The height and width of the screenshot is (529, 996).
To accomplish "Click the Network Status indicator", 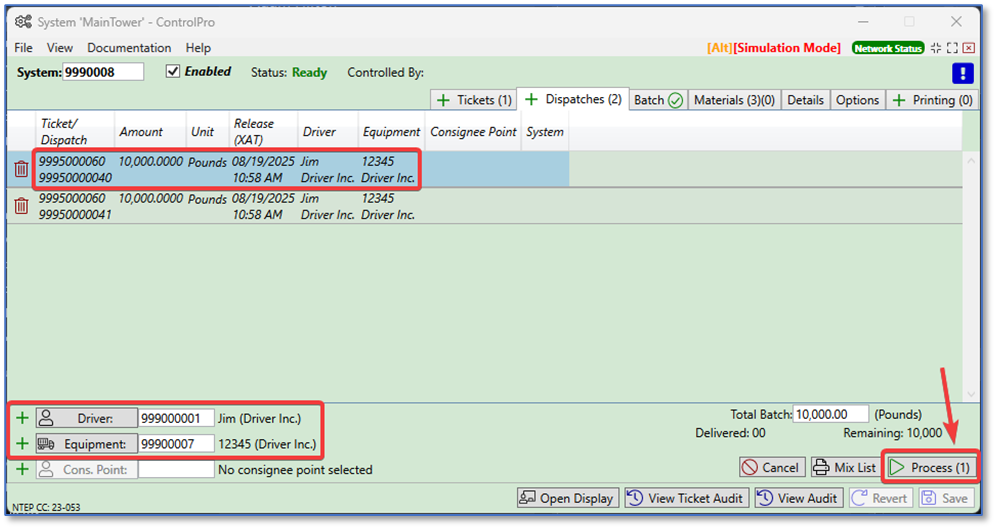I will [887, 48].
